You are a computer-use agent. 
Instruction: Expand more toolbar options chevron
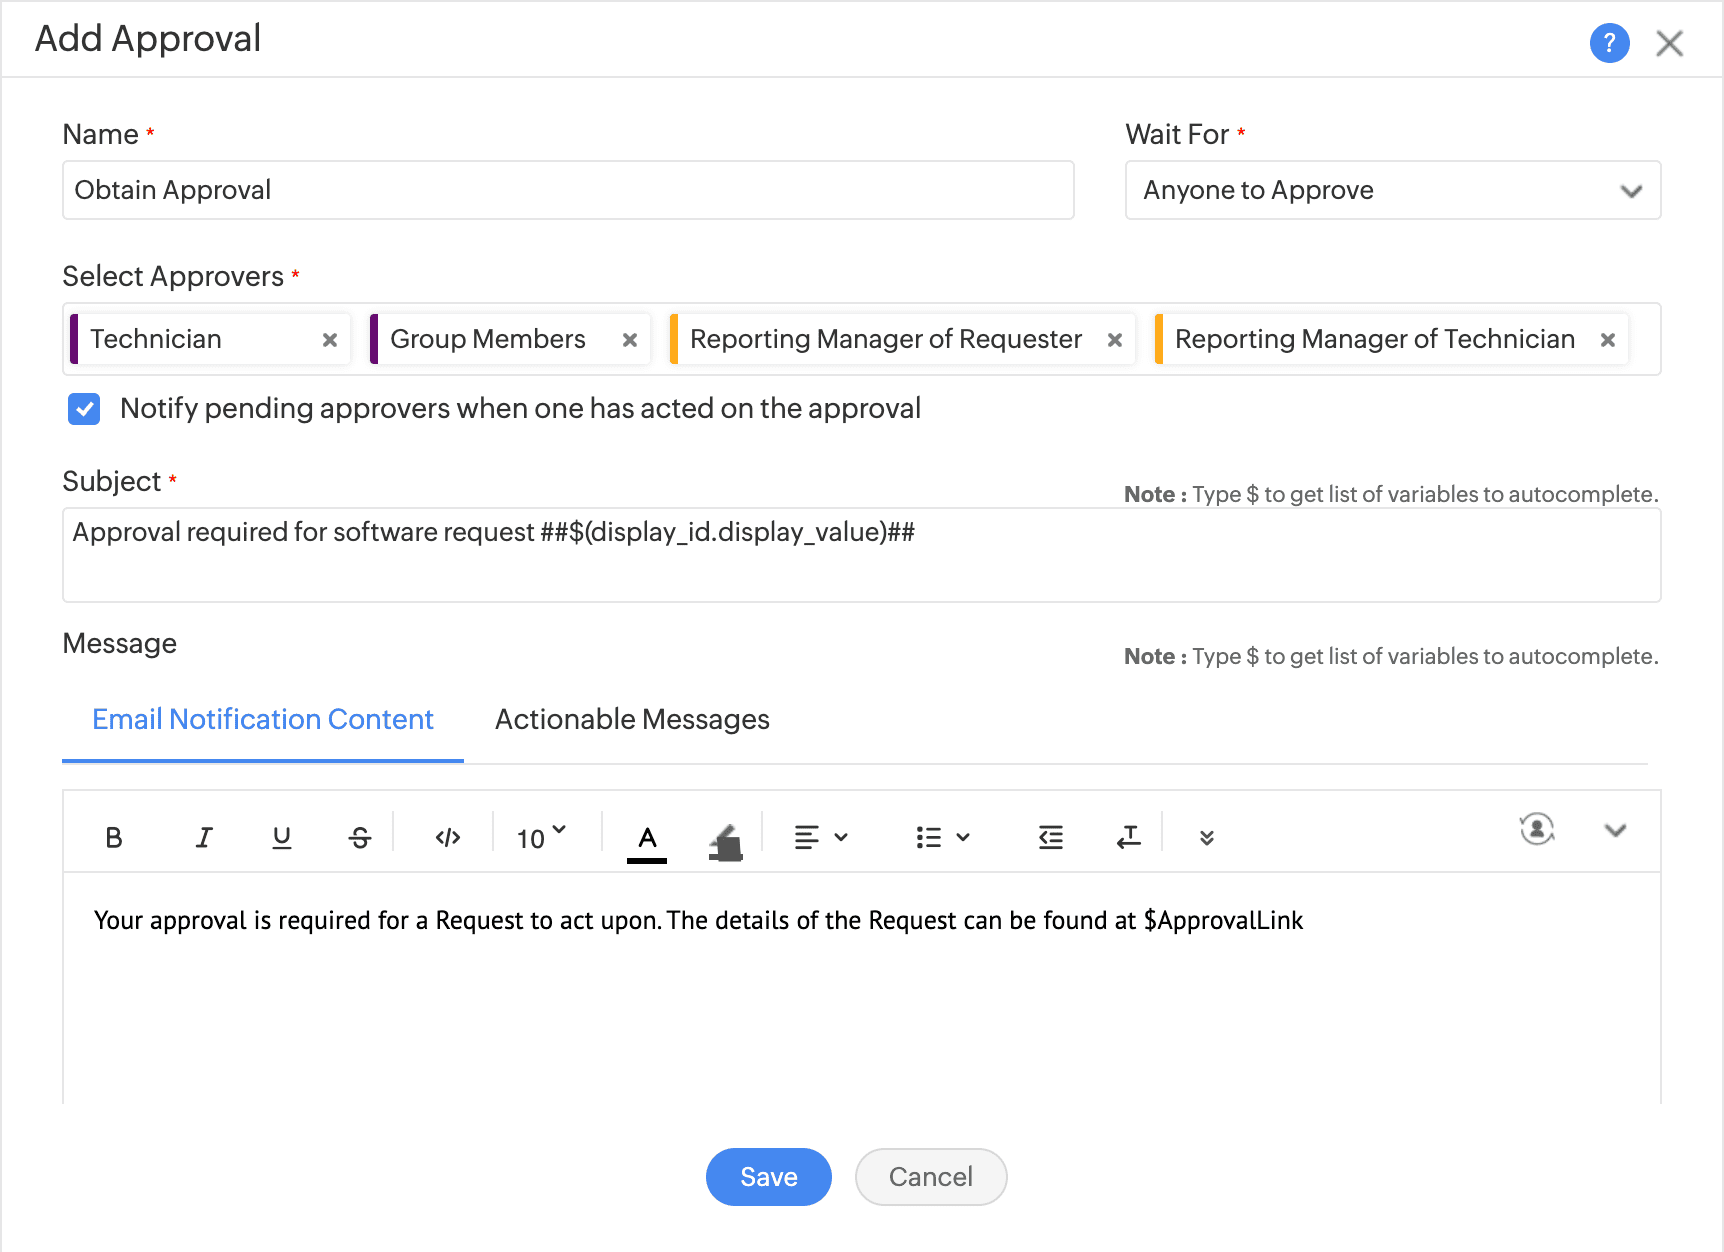tap(1207, 837)
